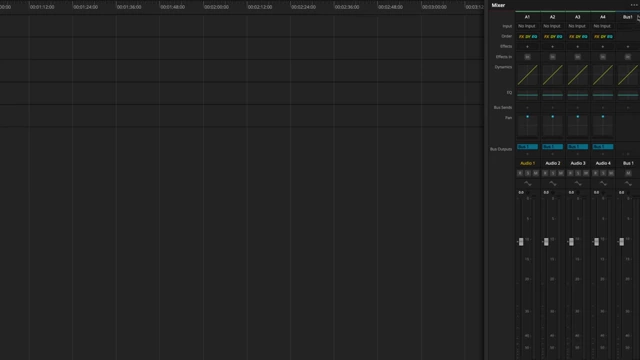Click timeline ruler at 00:01:24:00
This screenshot has width=640, height=360.
85,7
